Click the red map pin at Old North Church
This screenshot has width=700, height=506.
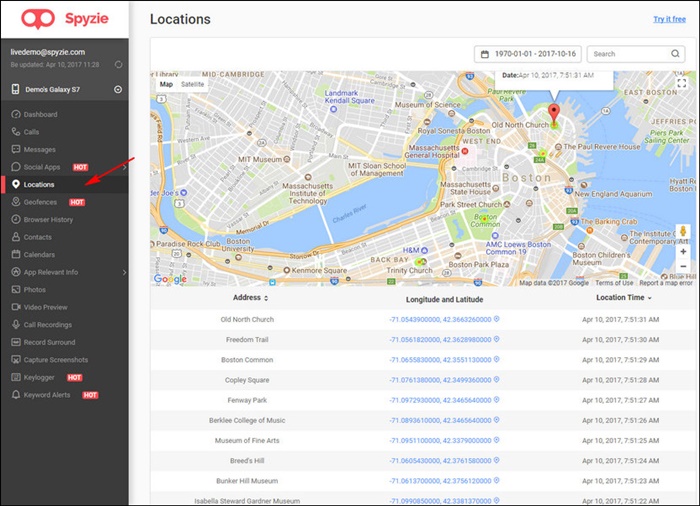click(x=554, y=114)
